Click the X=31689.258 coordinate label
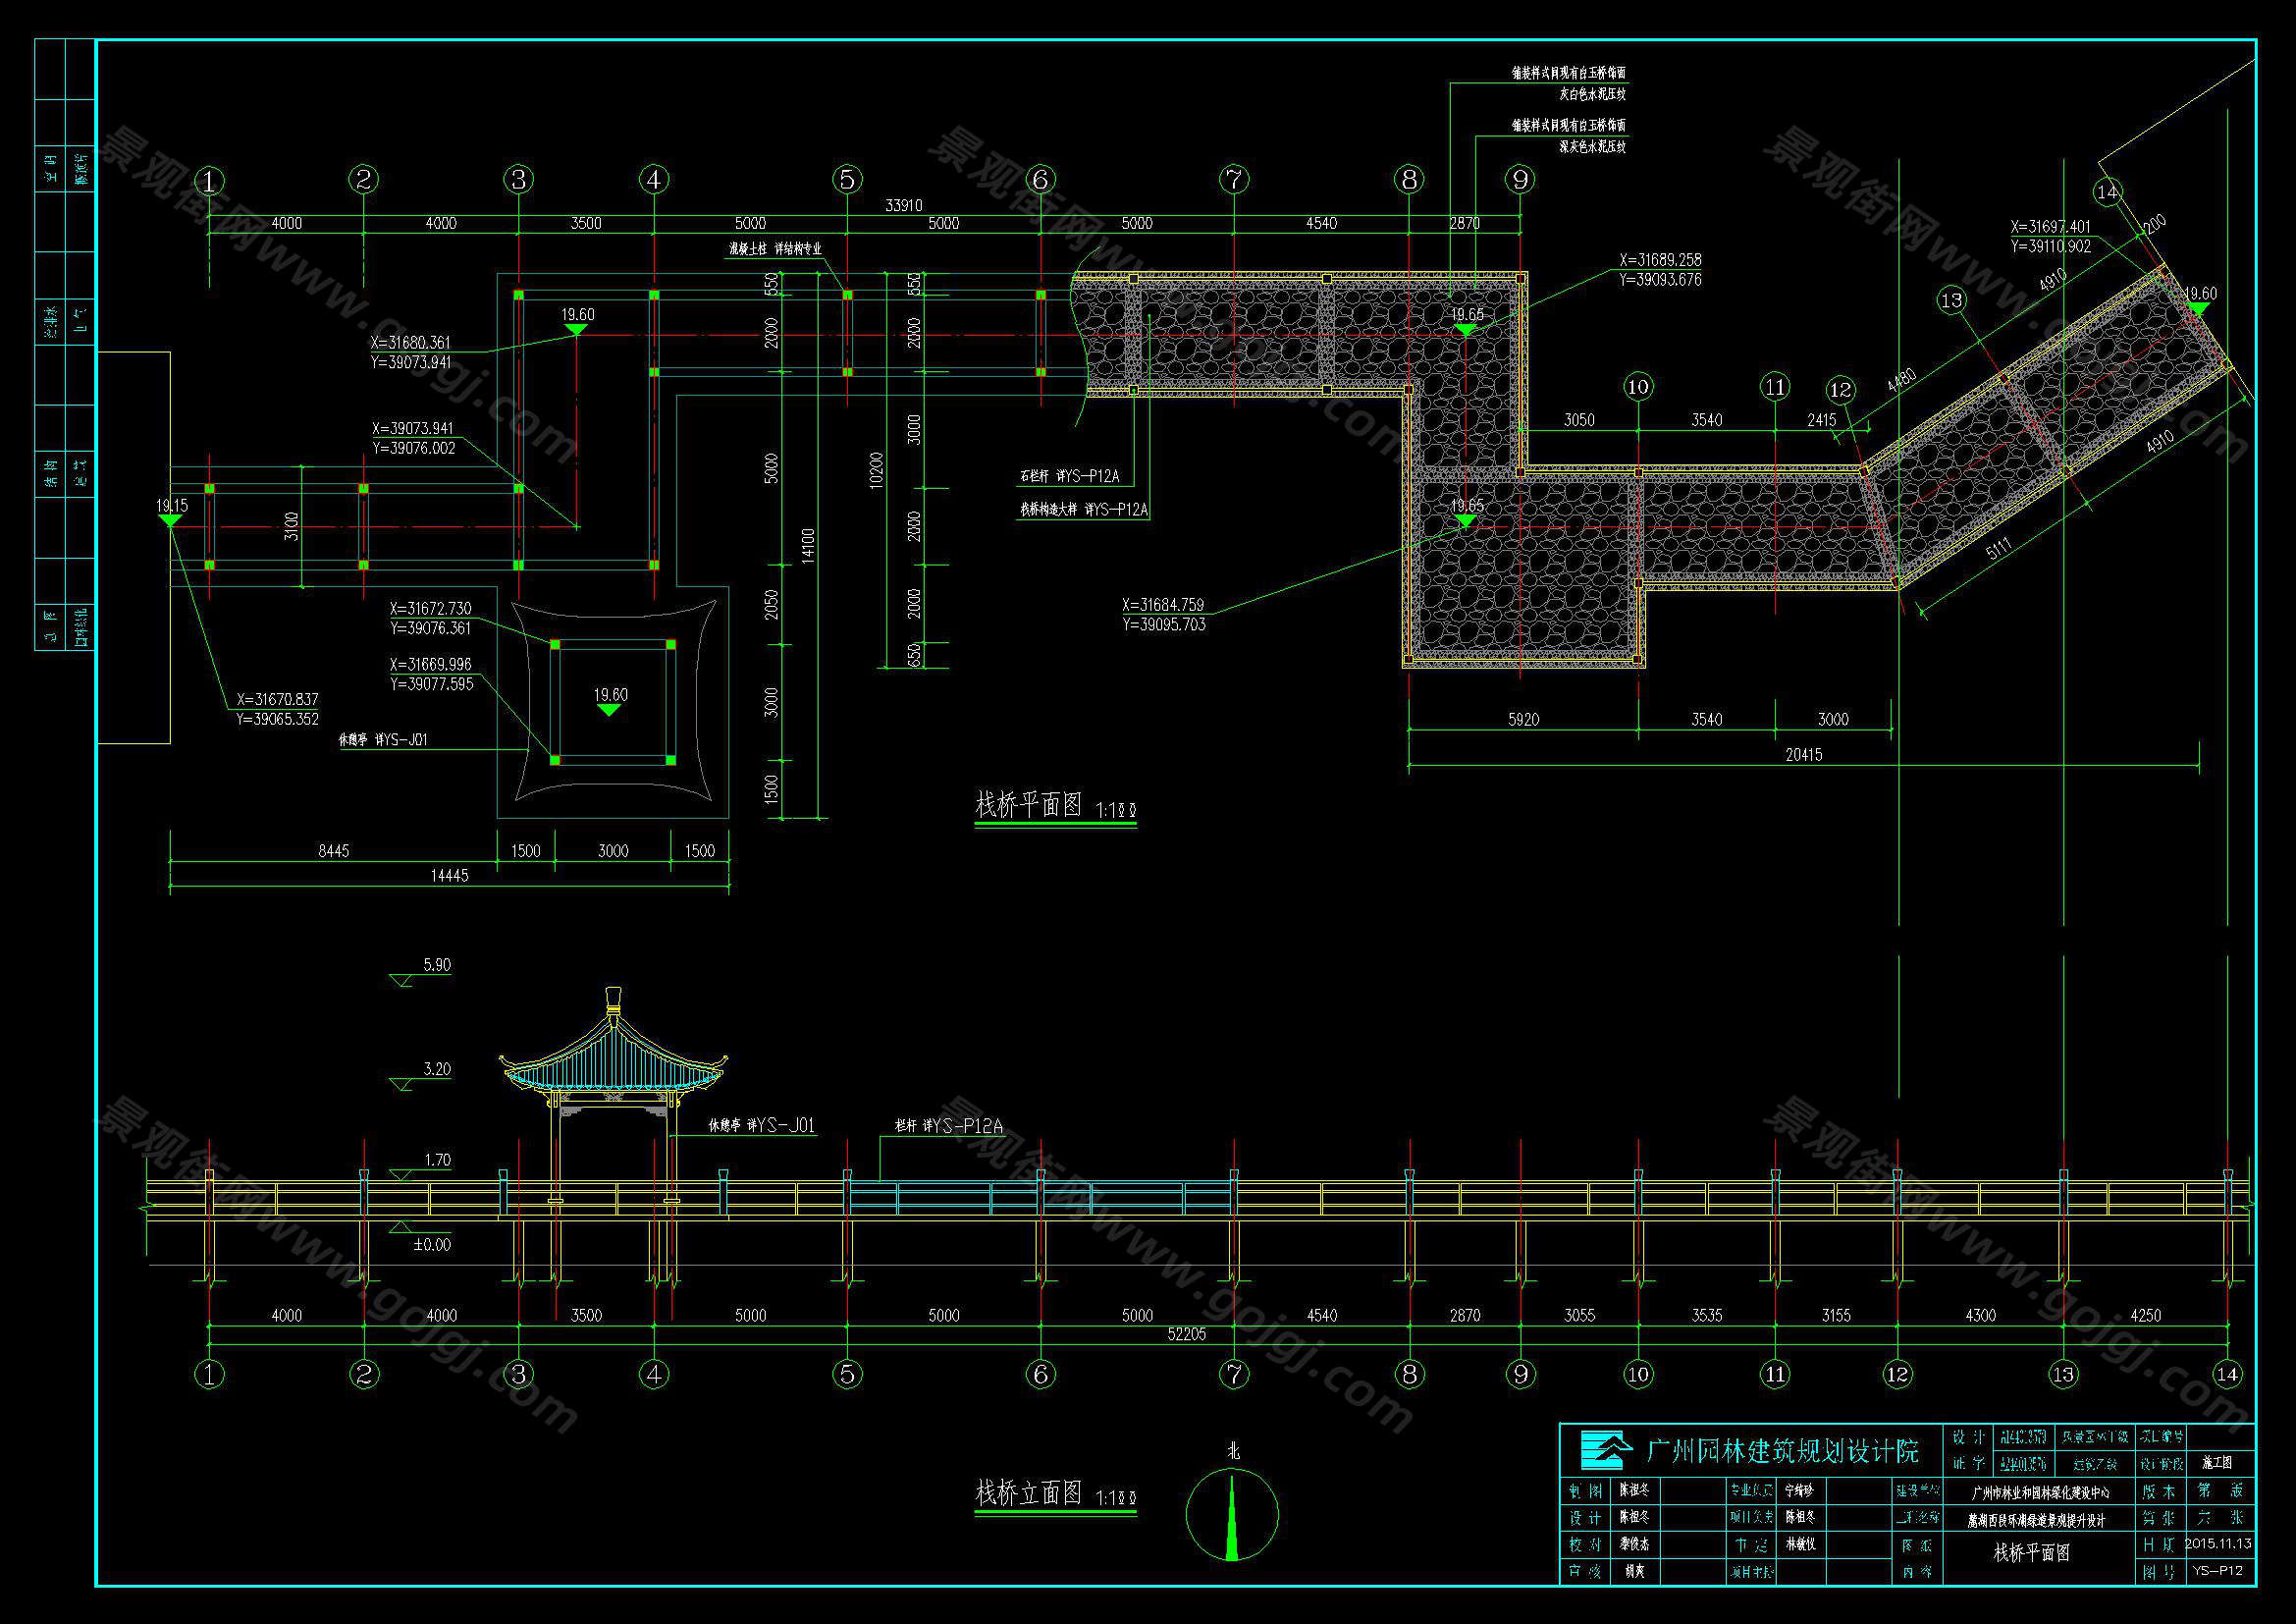The height and width of the screenshot is (1624, 2296). (1660, 260)
